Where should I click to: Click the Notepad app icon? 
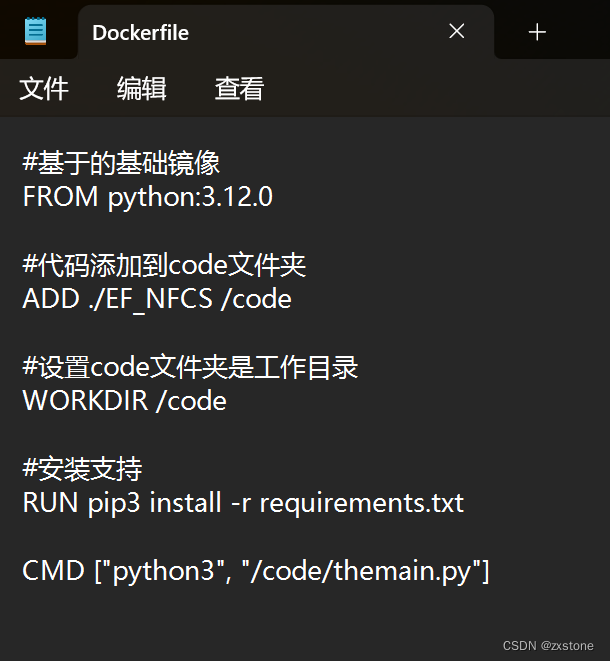35,31
